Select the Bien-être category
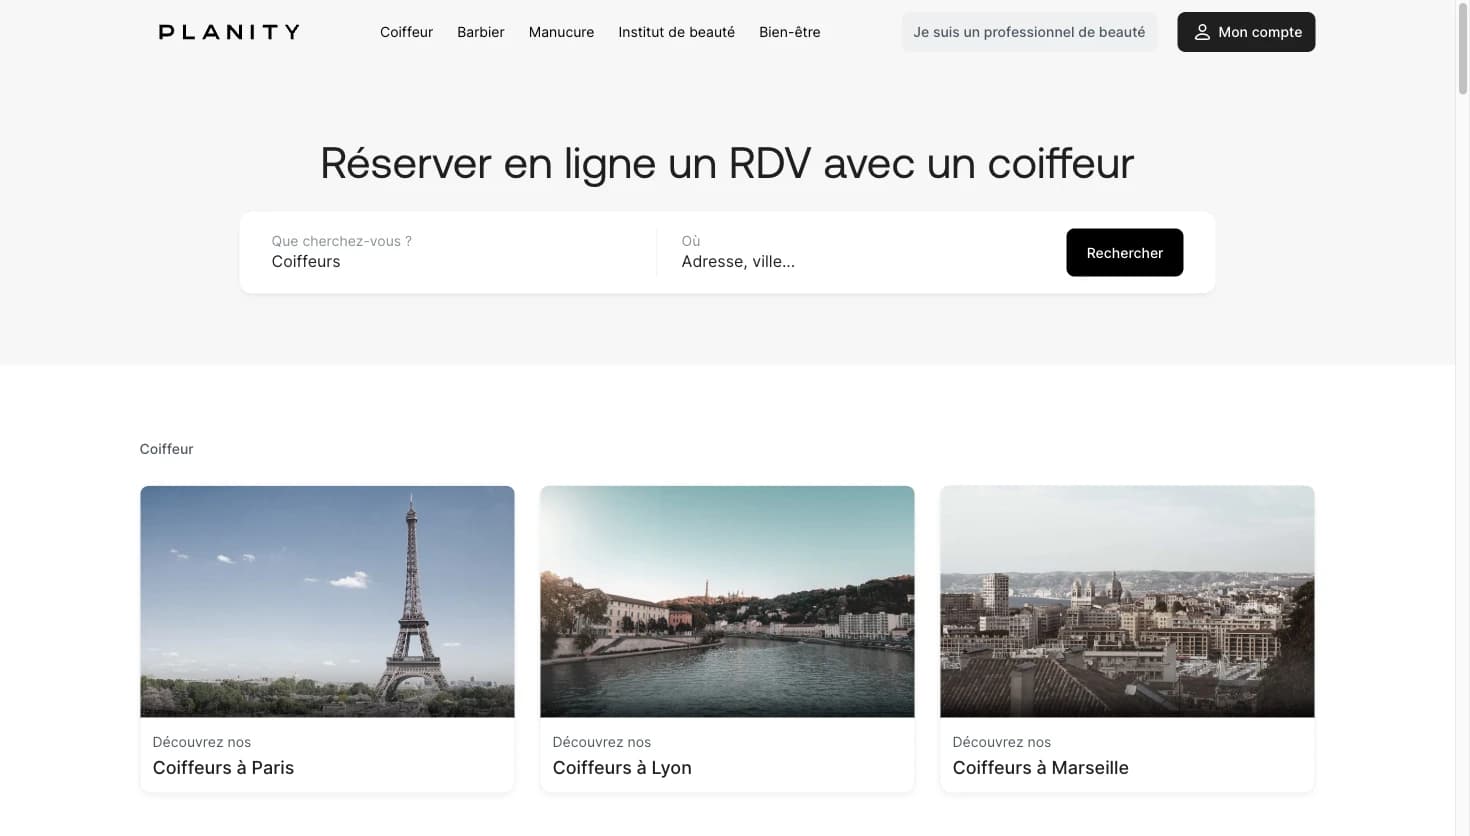This screenshot has height=836, width=1470. coord(789,32)
